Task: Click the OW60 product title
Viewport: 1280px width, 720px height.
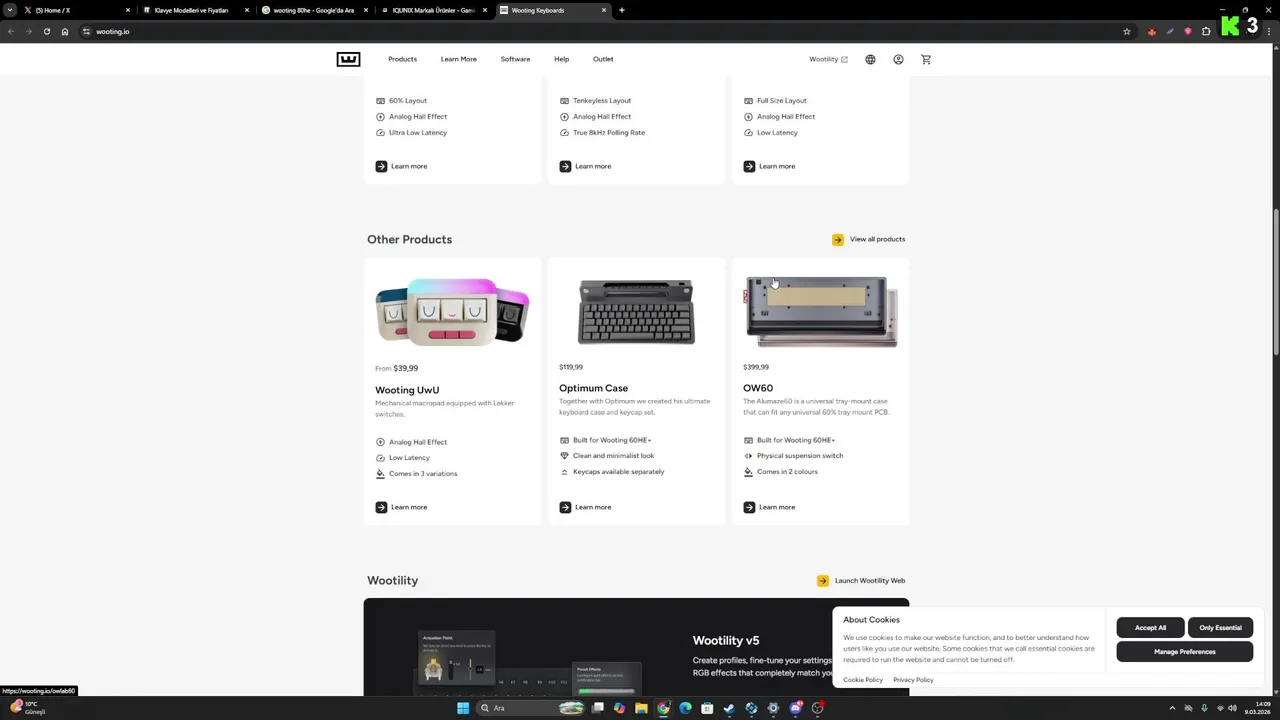Action: (x=758, y=388)
